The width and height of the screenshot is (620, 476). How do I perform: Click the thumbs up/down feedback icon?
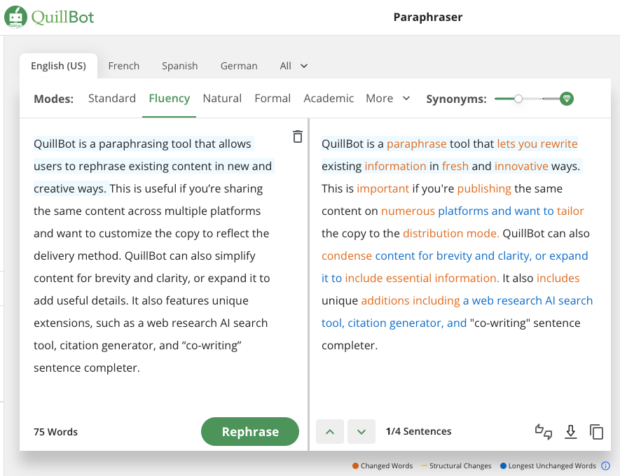click(x=544, y=432)
